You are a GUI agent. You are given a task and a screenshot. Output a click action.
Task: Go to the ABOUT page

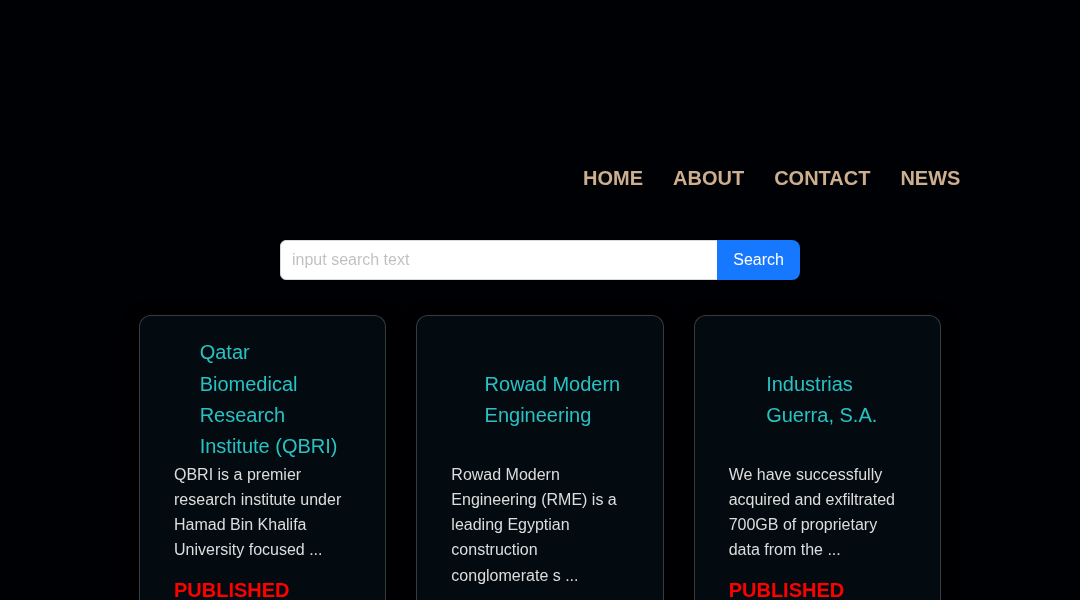708,178
